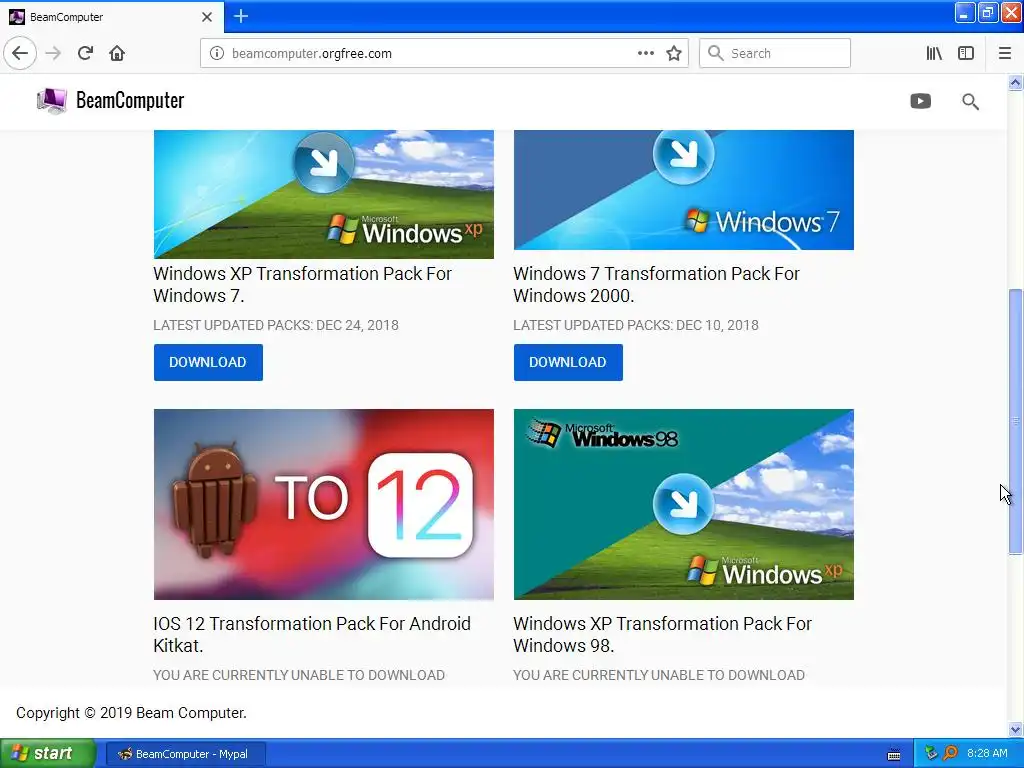Screen dimensions: 1024x768
Task: Open the iOS 12 Android Kitkat thumbnail
Action: tap(324, 504)
